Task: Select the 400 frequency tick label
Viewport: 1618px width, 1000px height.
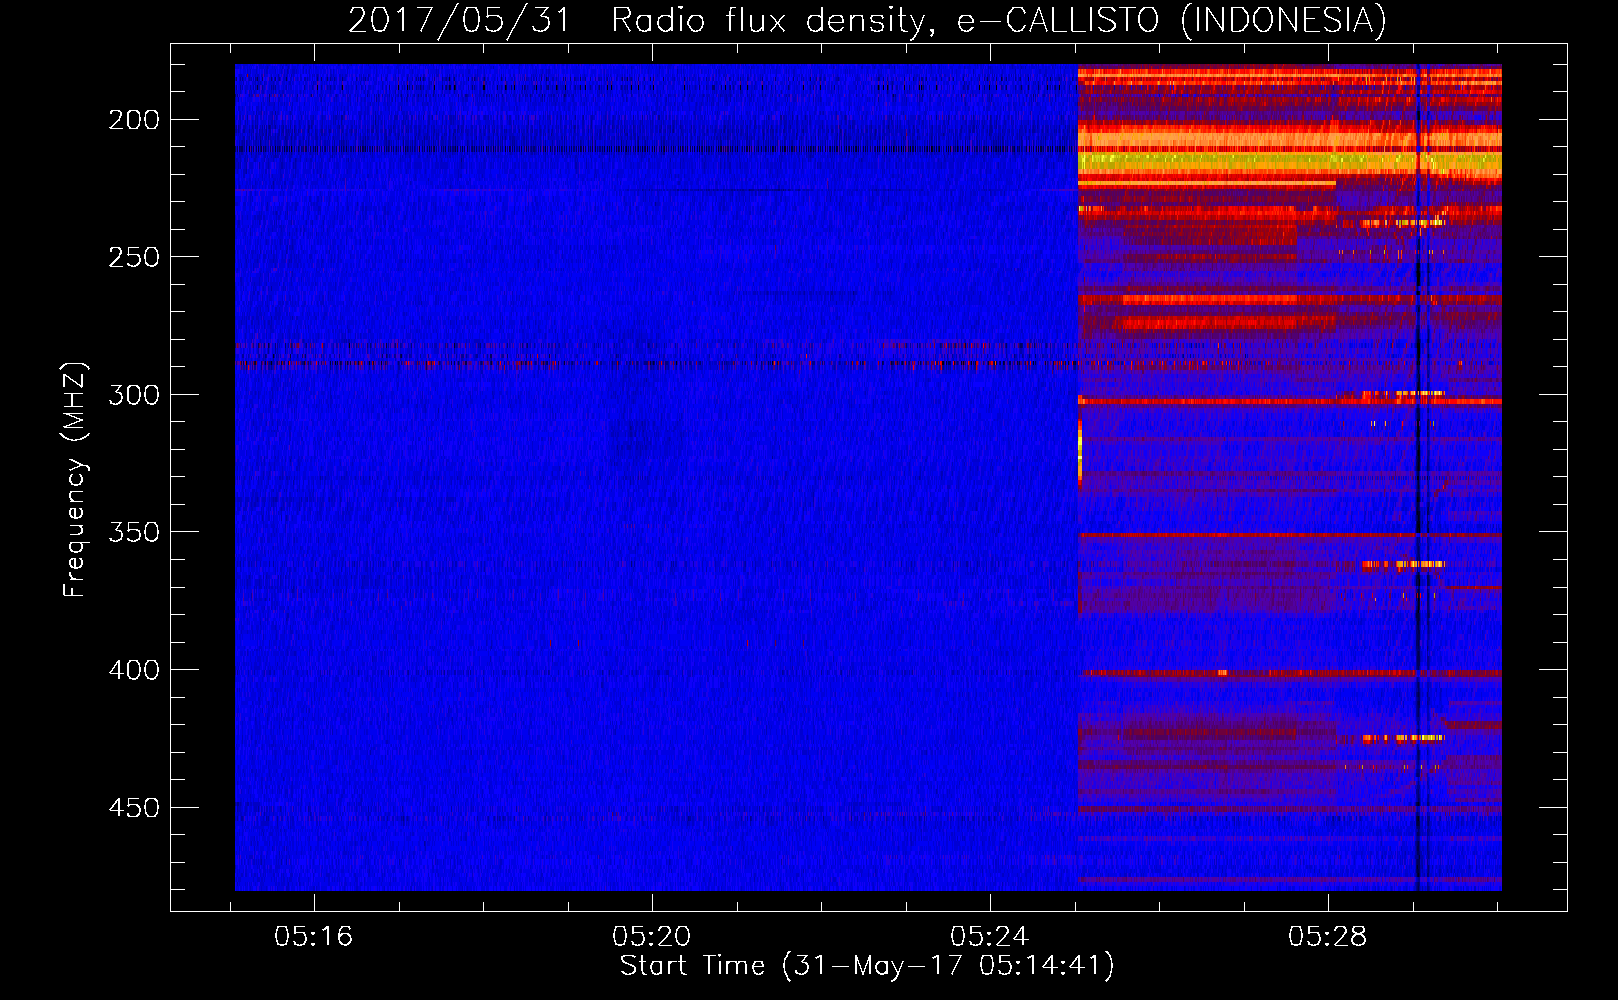Action: pyautogui.click(x=134, y=670)
